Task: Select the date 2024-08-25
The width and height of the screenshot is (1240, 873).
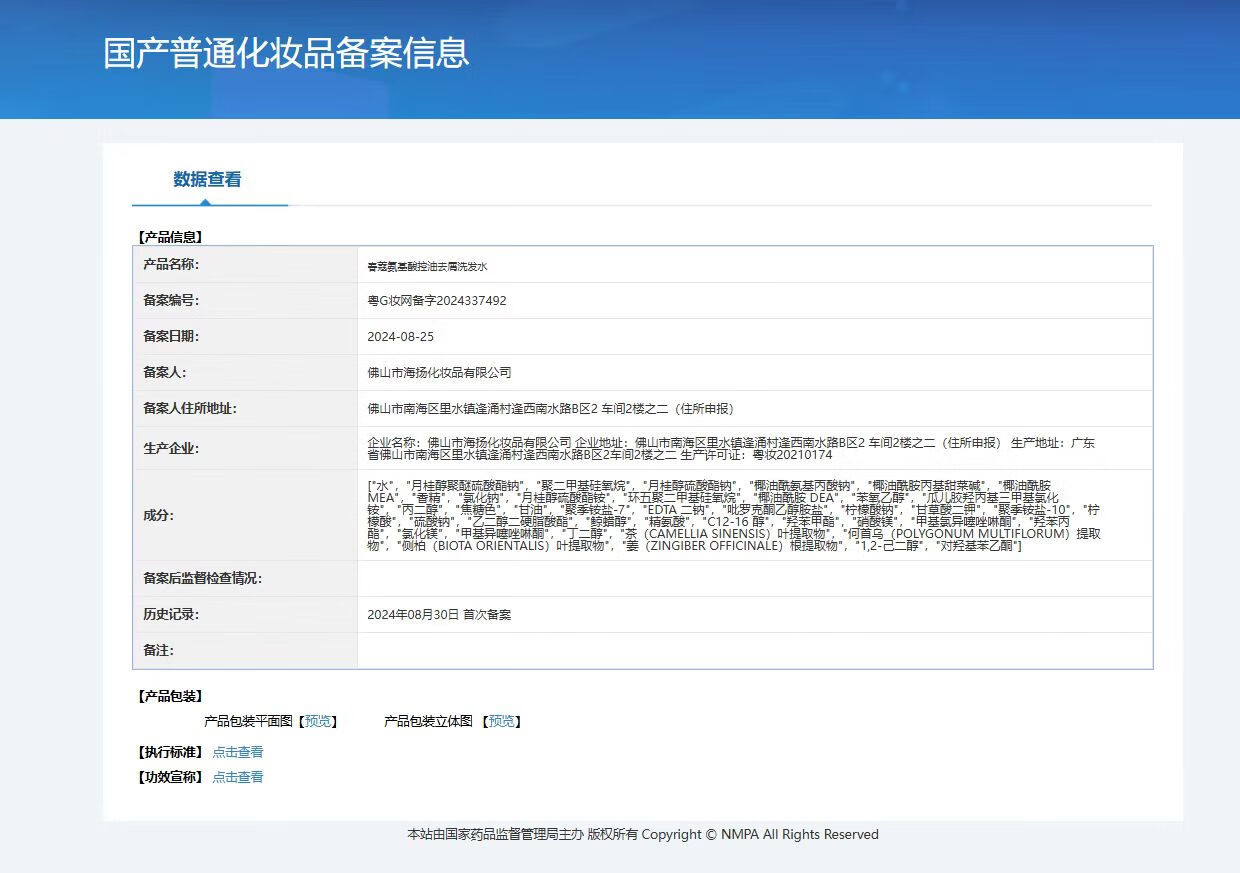Action: (x=401, y=337)
